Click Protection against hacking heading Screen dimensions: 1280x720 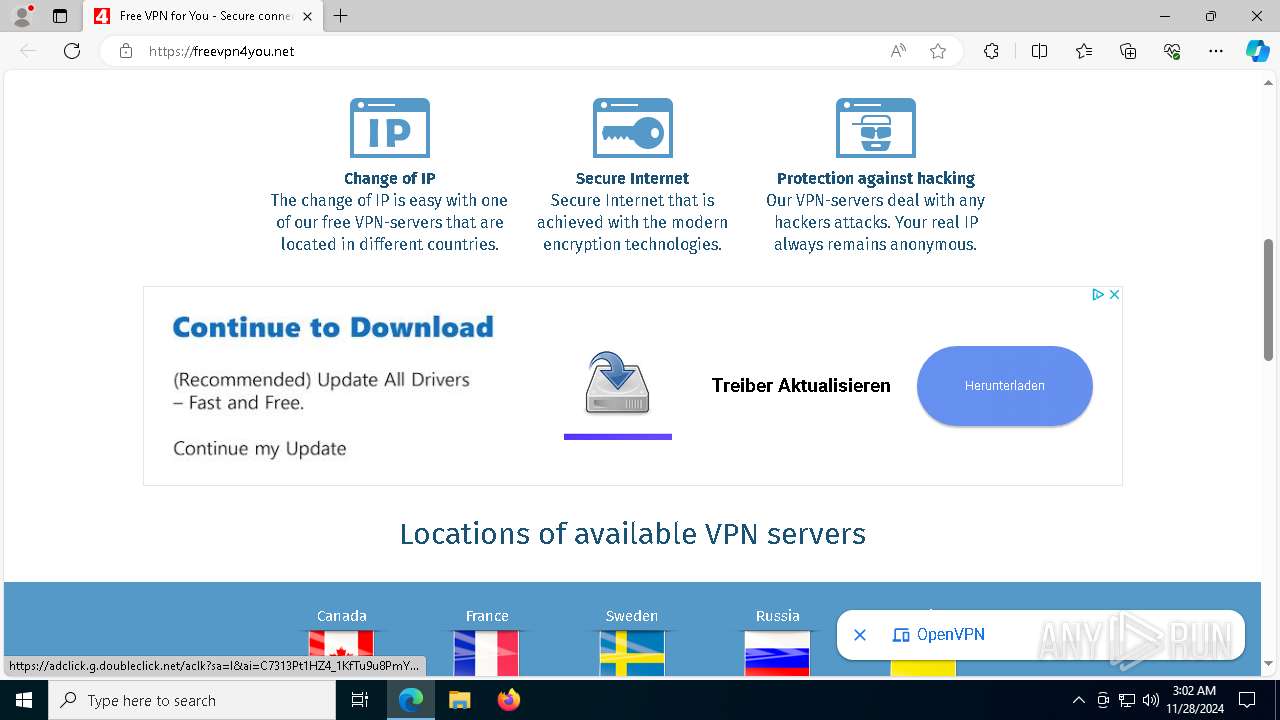(x=876, y=178)
